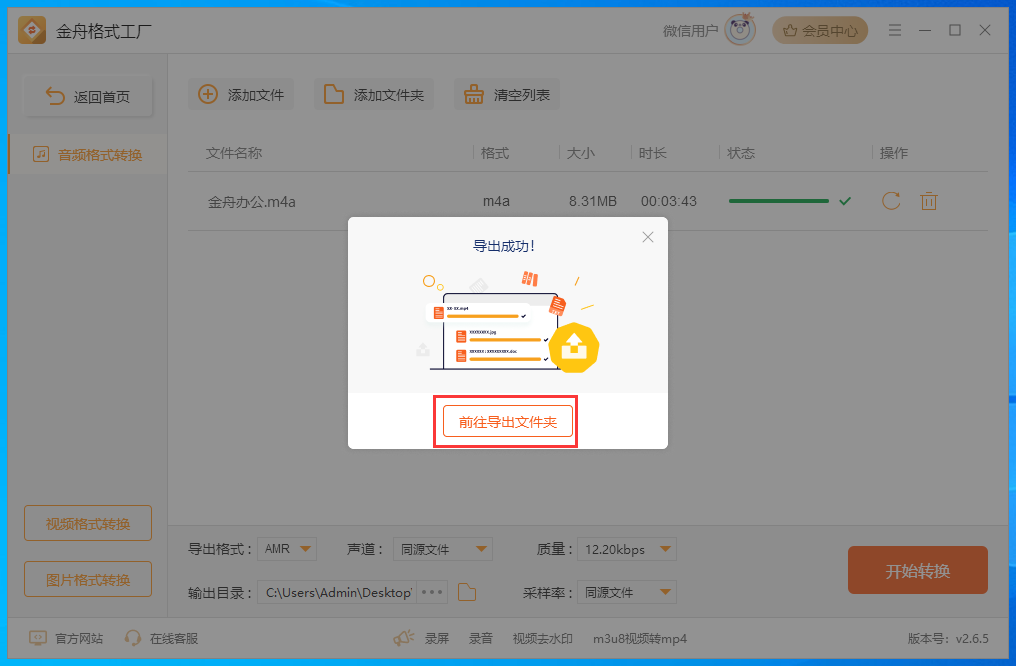Click the 操作 column header
This screenshot has height=666, width=1016.
[894, 153]
